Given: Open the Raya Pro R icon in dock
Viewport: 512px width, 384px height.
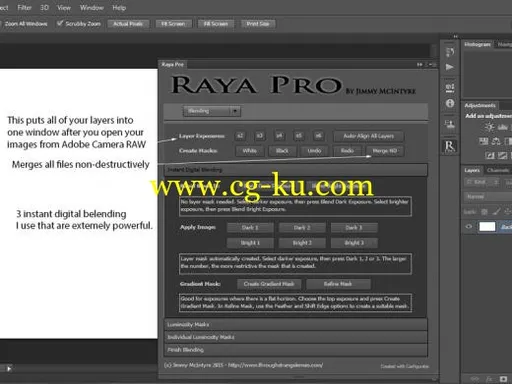Looking at the screenshot, I should 449,146.
